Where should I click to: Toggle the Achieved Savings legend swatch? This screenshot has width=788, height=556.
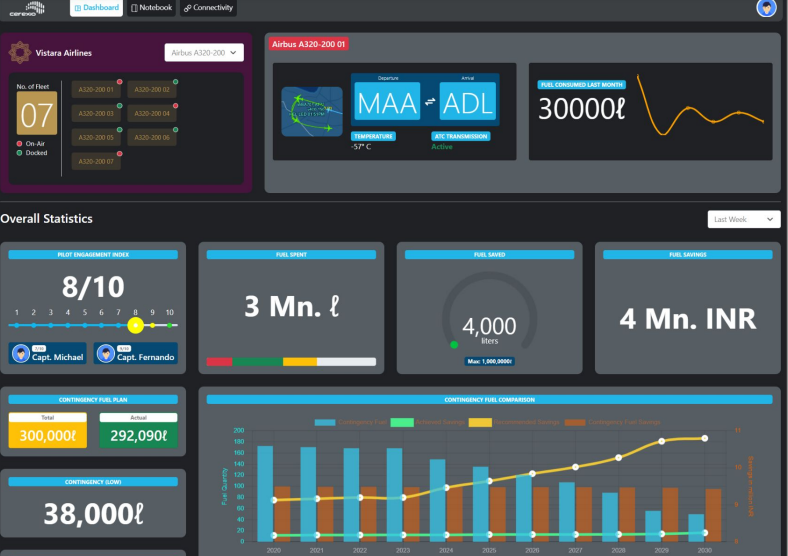(x=402, y=422)
